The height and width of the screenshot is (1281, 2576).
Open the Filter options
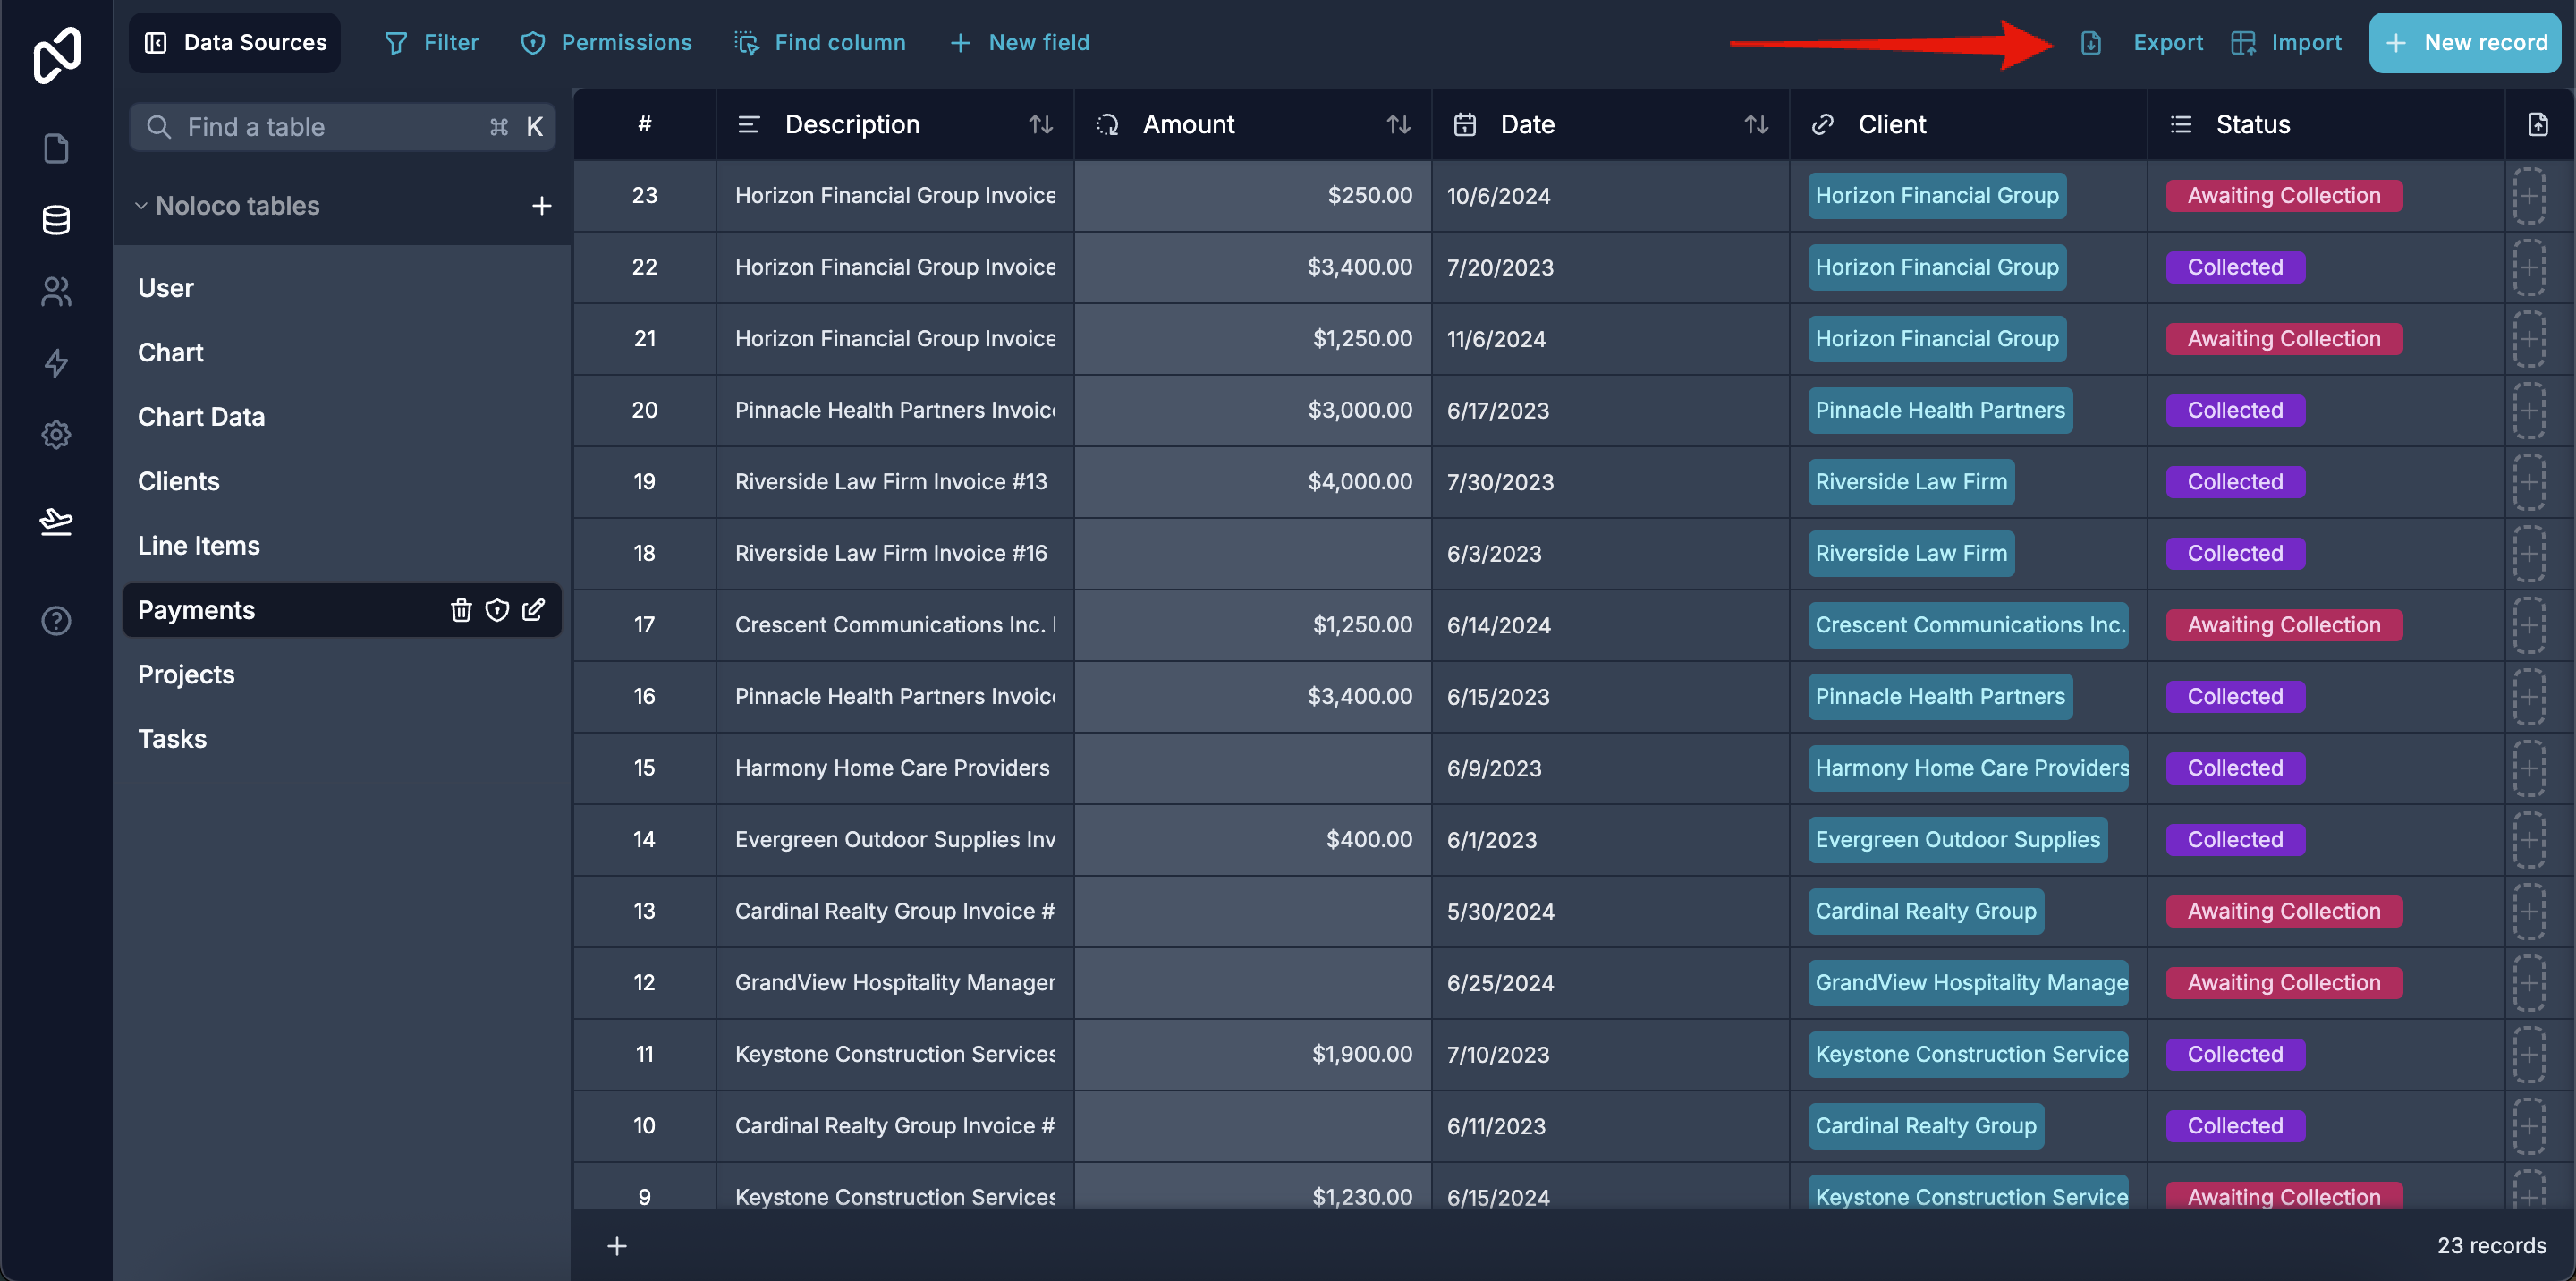tap(432, 43)
